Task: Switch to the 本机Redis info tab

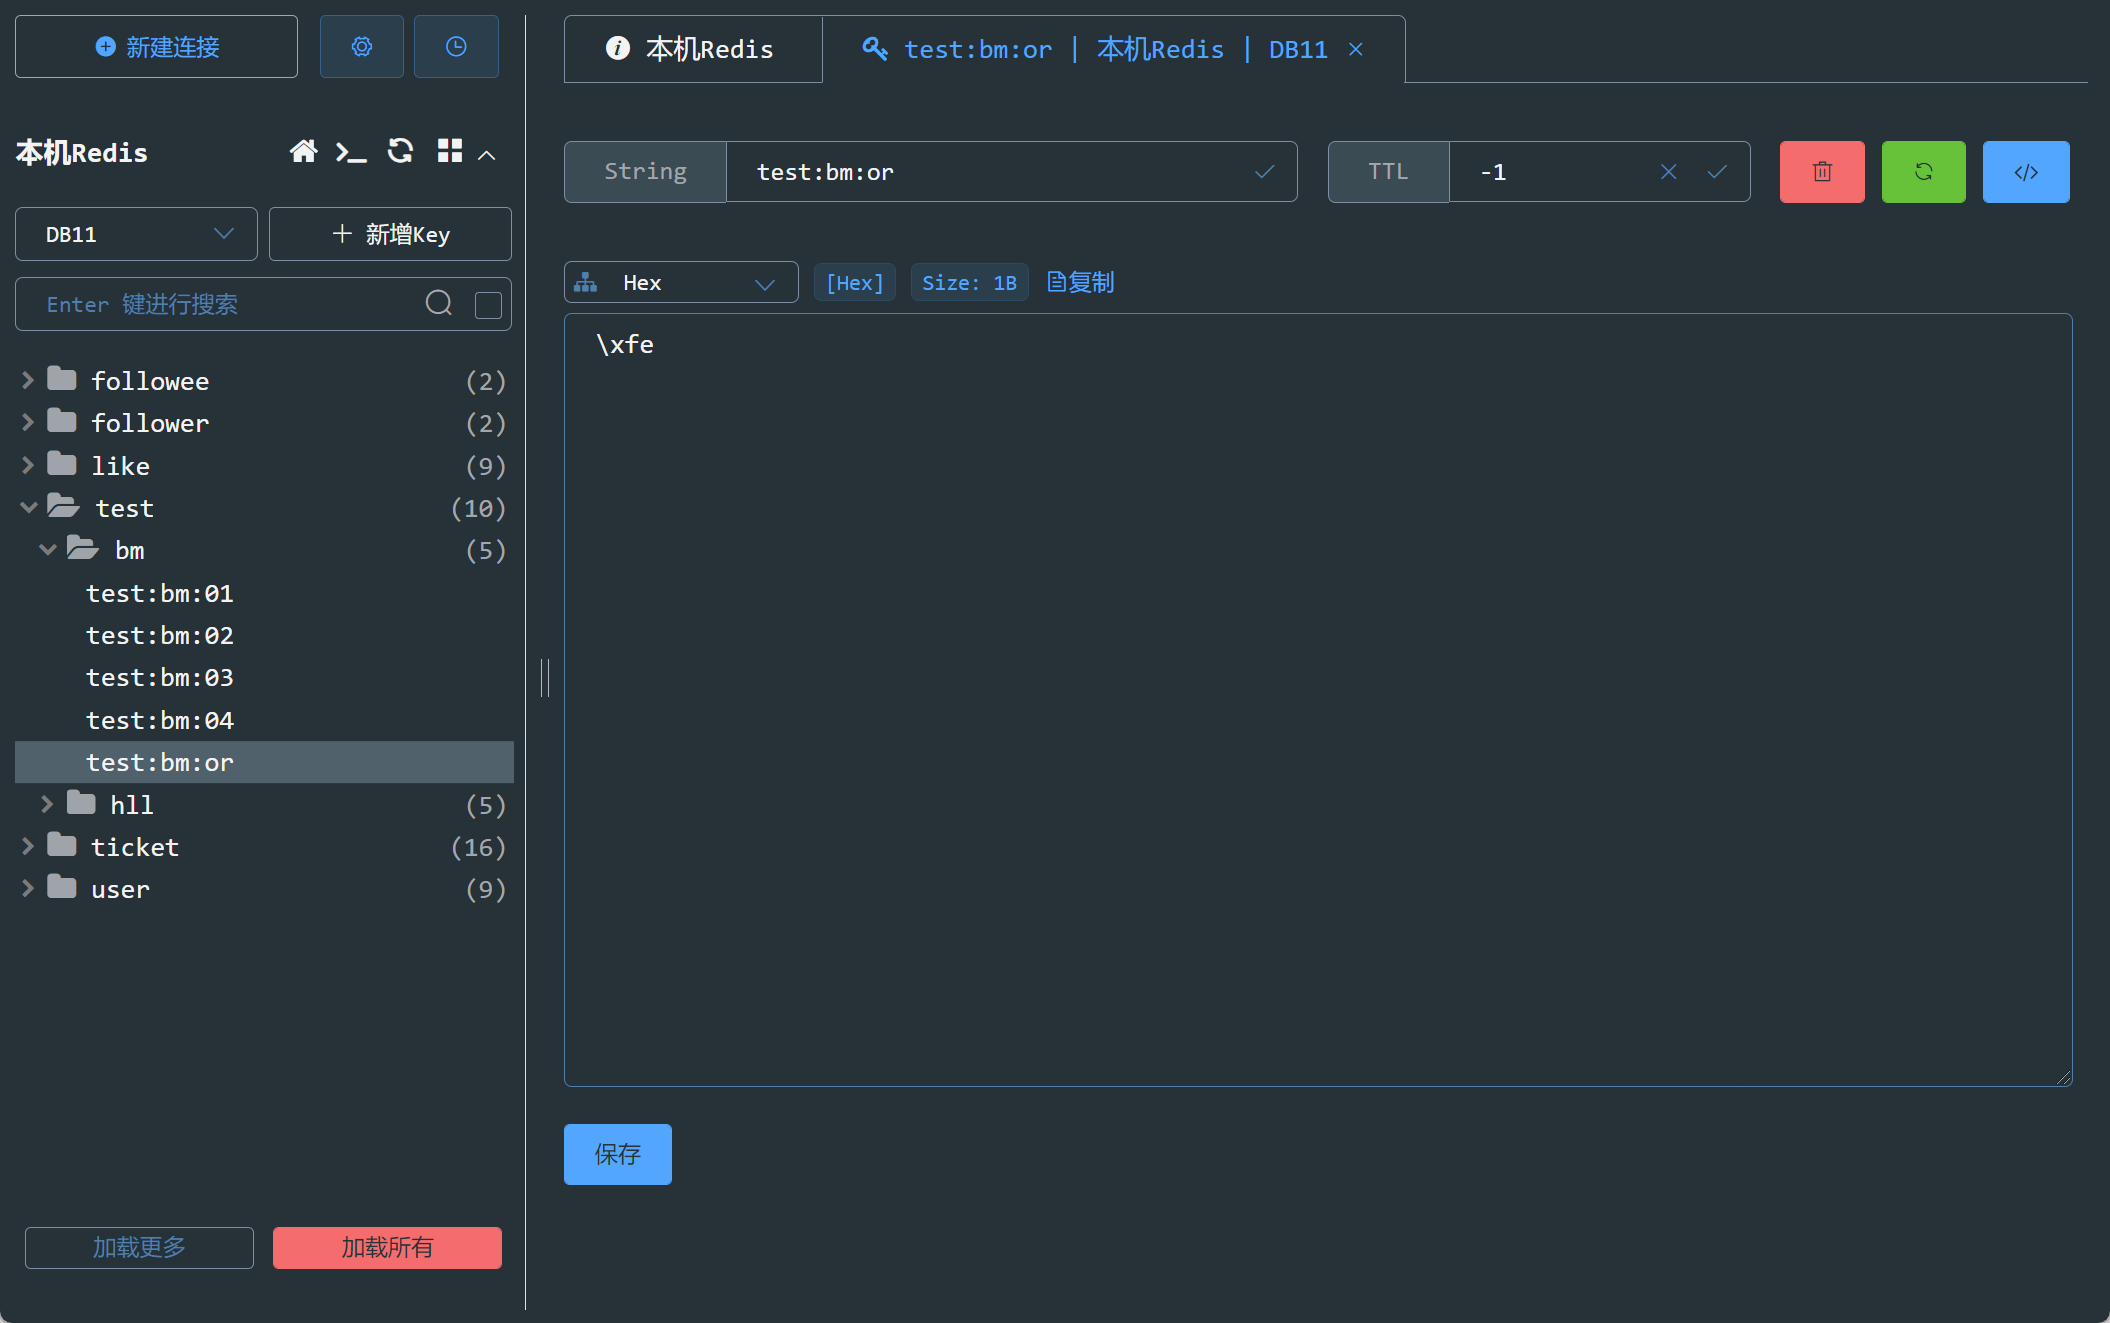Action: pyautogui.click(x=693, y=49)
